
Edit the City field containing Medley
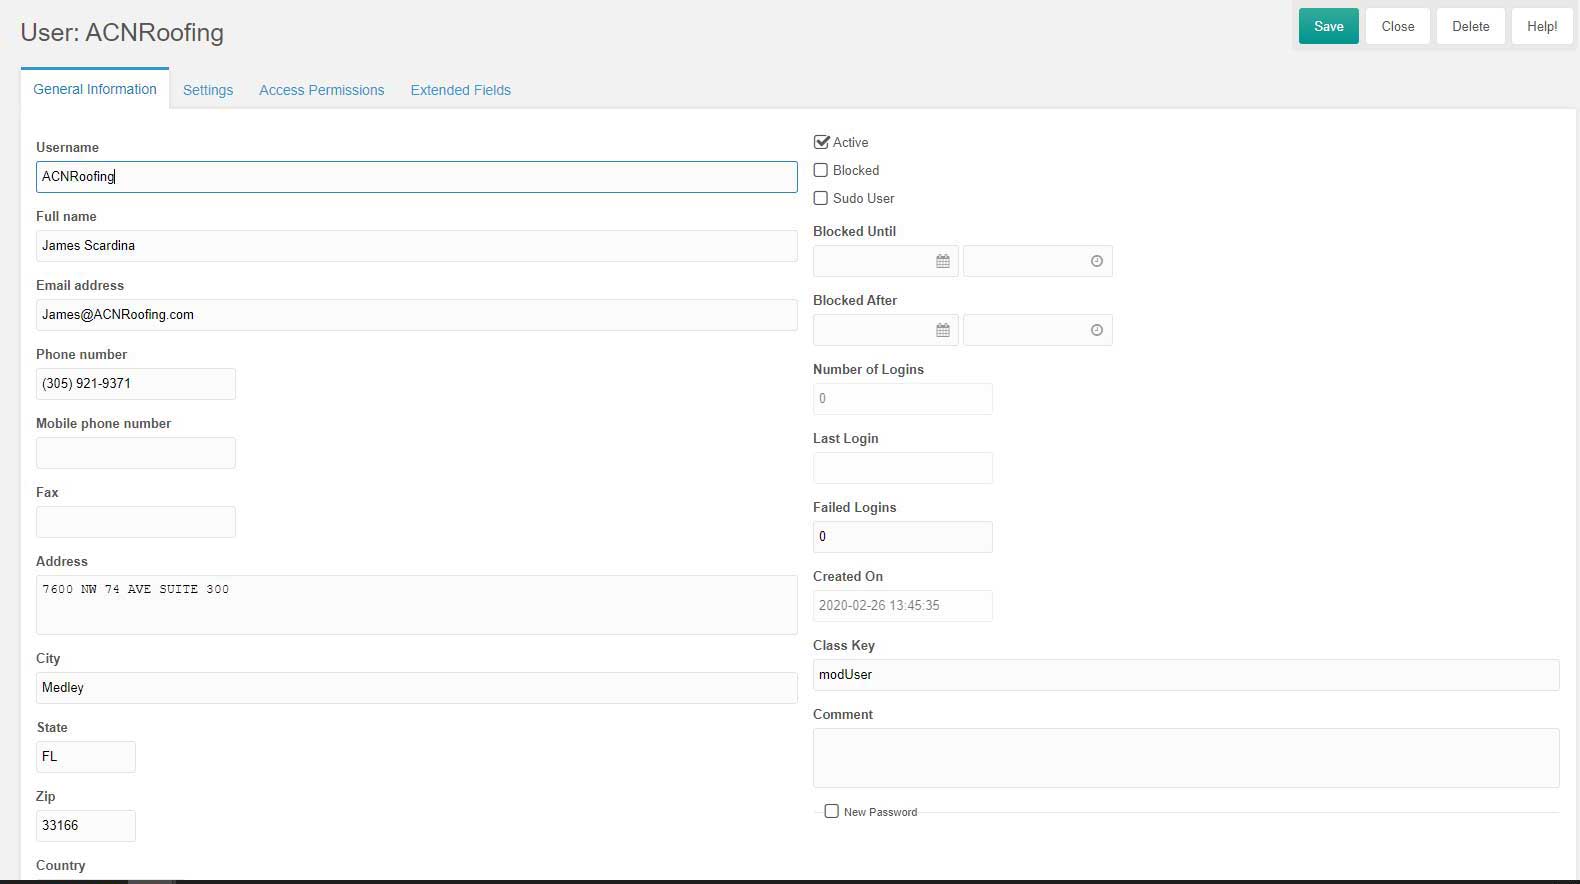click(416, 688)
